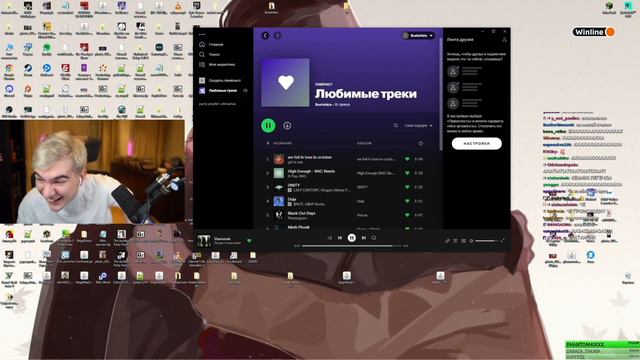Toggle the heart on Black Out Days row
The width and height of the screenshot is (640, 360).
pyautogui.click(x=407, y=215)
